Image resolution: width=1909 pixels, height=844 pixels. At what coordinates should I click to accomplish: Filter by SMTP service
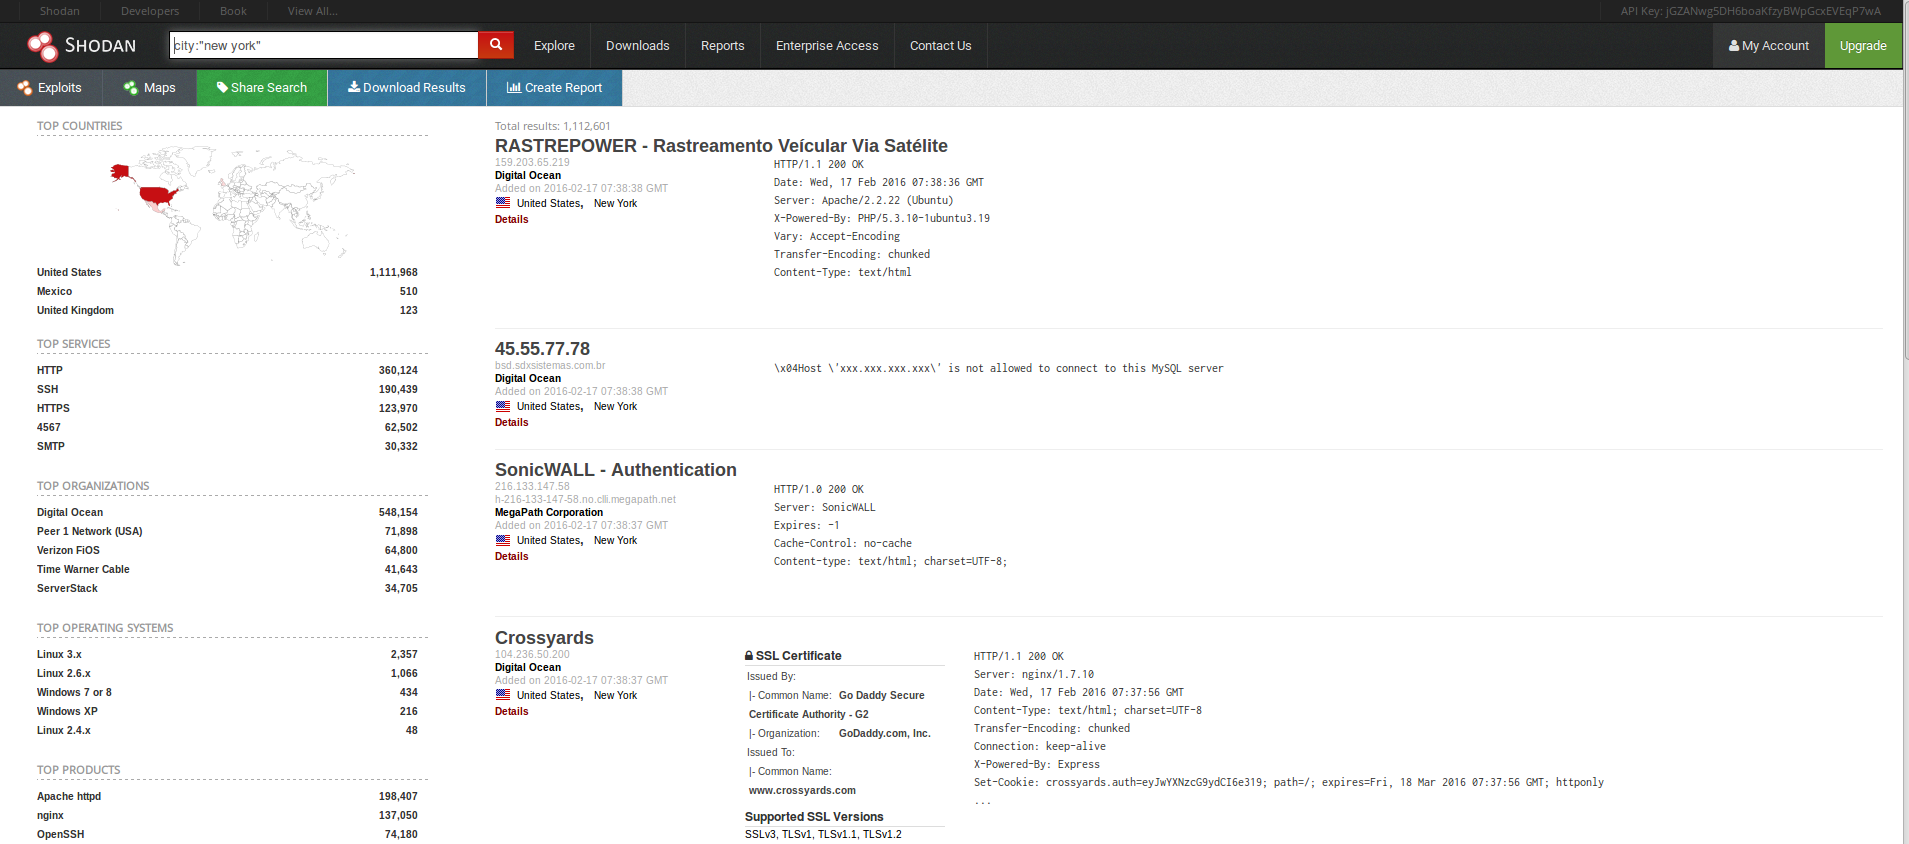tap(51, 446)
